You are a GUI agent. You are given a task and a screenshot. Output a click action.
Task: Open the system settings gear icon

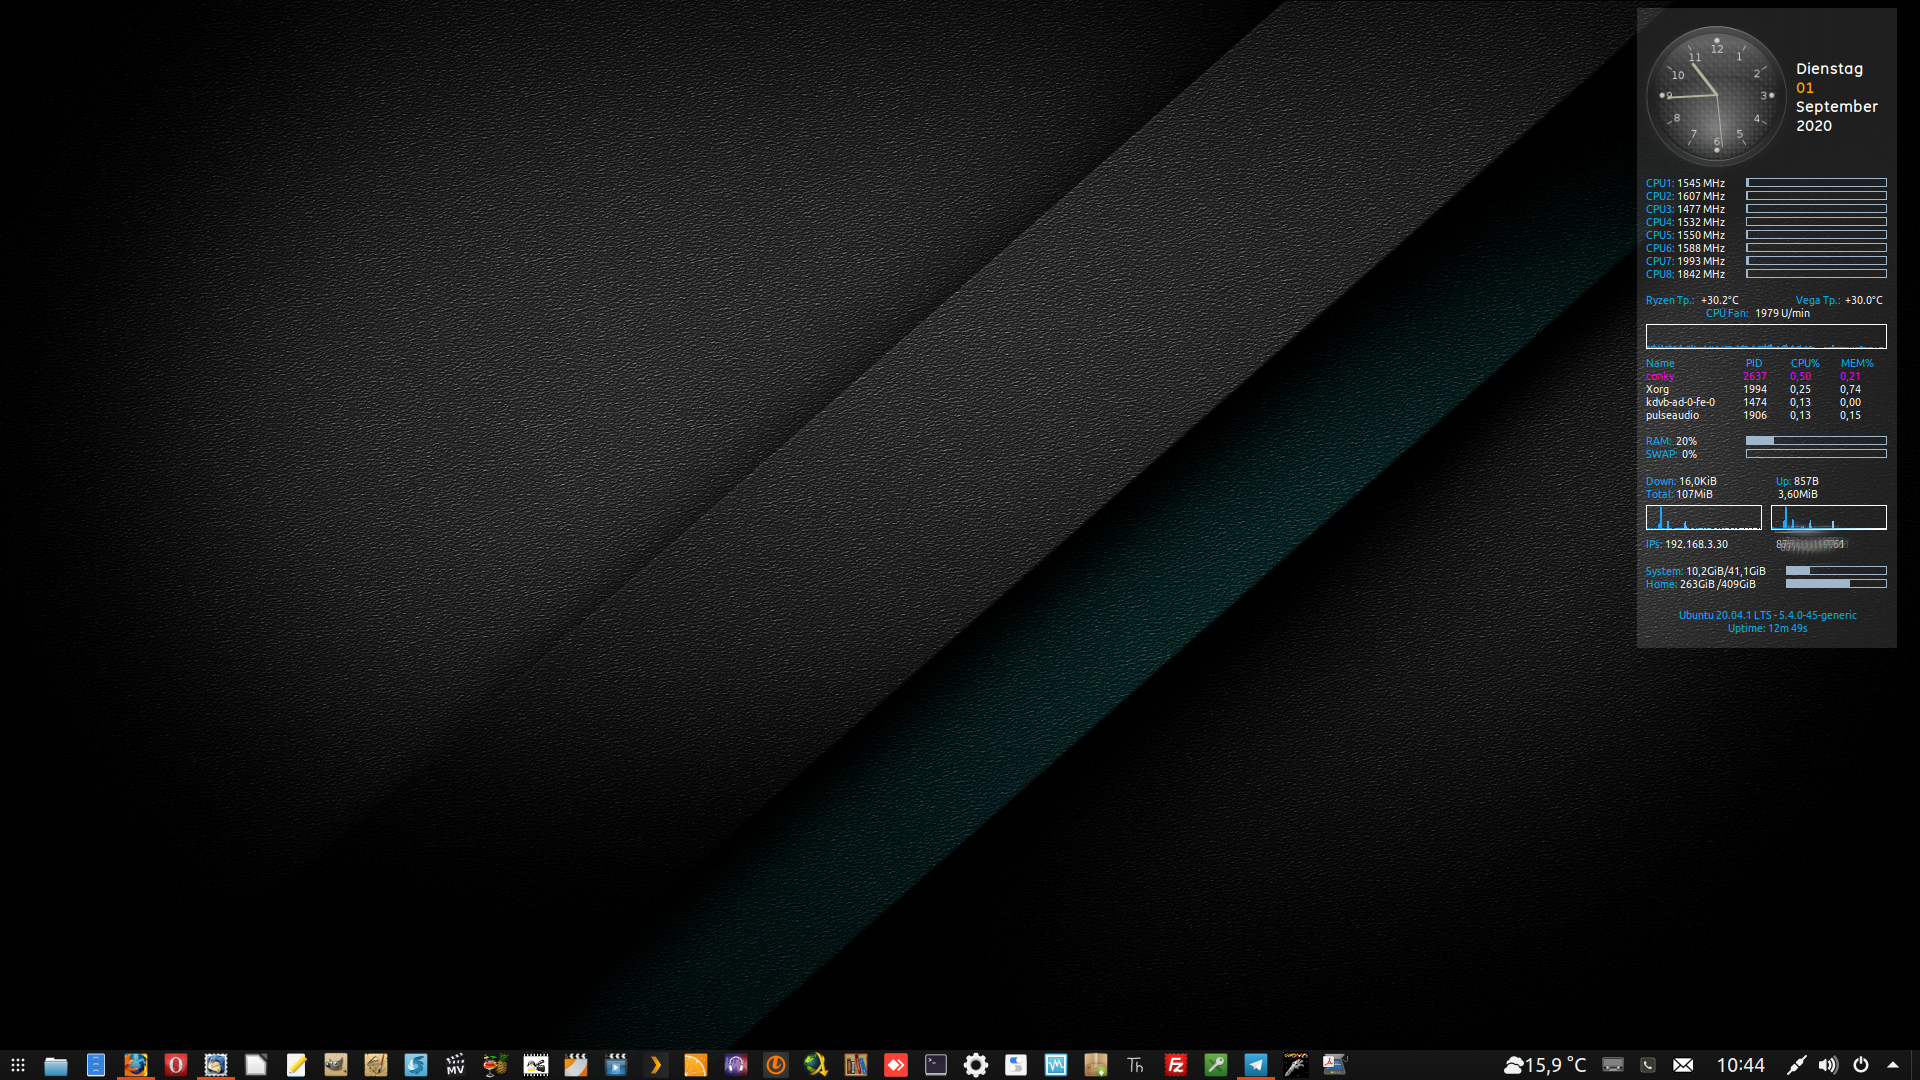[976, 1065]
